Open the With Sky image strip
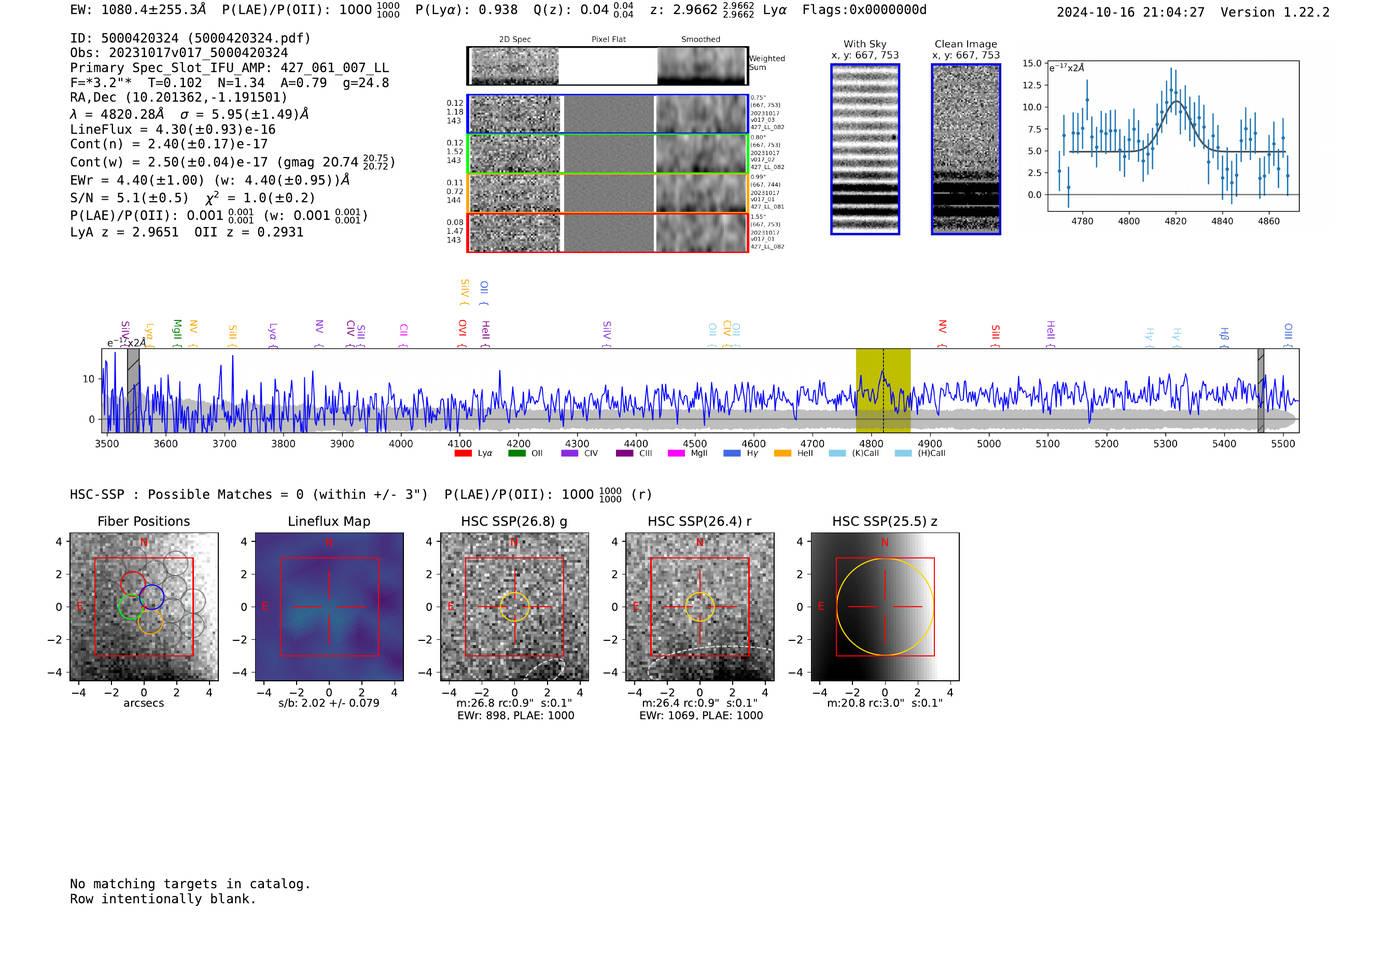The height and width of the screenshot is (953, 1400). [x=865, y=149]
